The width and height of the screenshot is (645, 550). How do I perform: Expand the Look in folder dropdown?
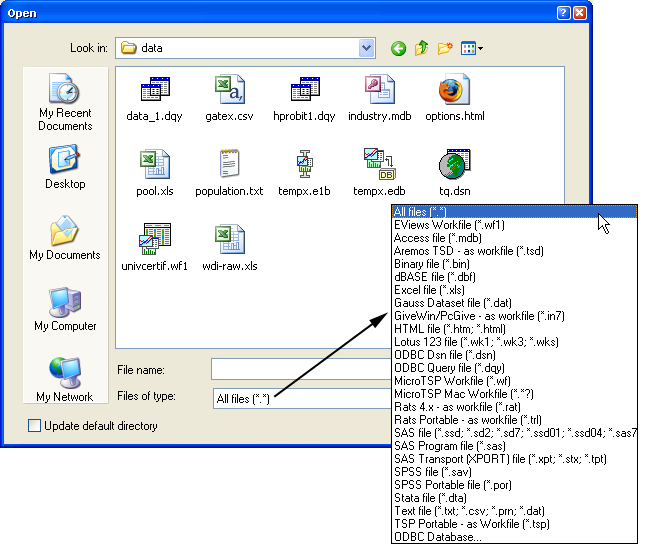[x=366, y=48]
